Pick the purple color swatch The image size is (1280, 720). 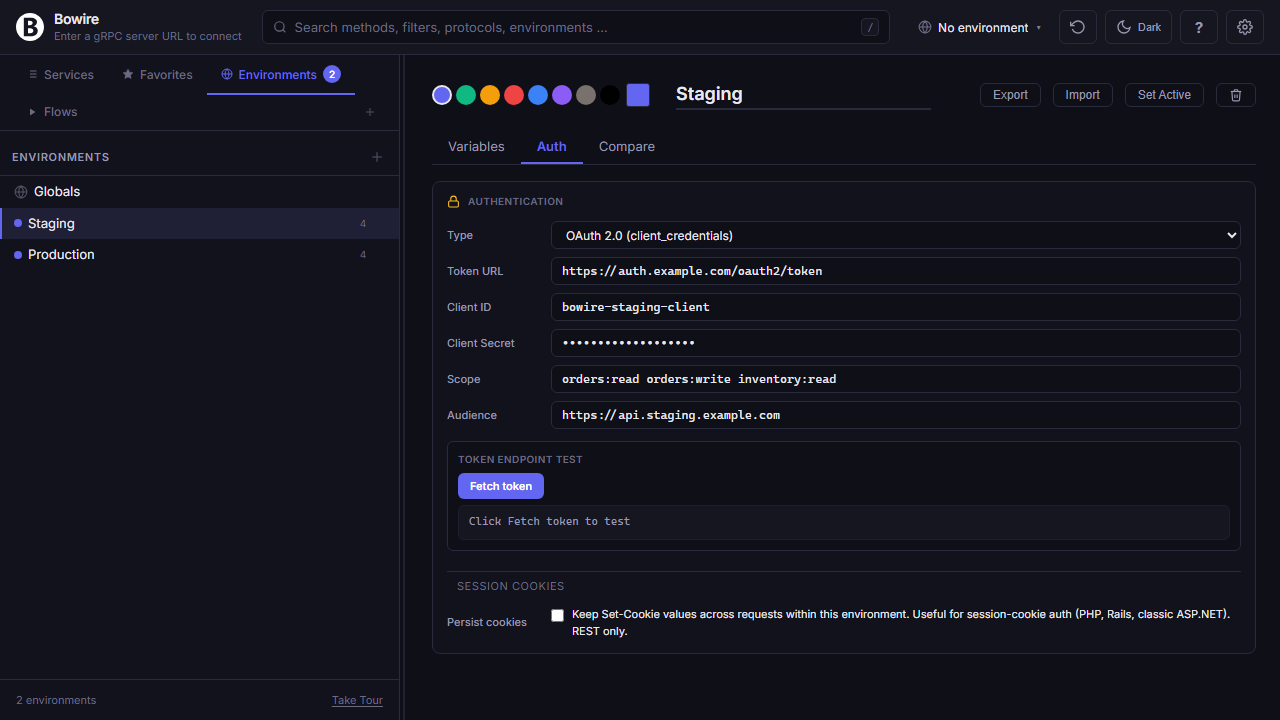[x=562, y=95]
